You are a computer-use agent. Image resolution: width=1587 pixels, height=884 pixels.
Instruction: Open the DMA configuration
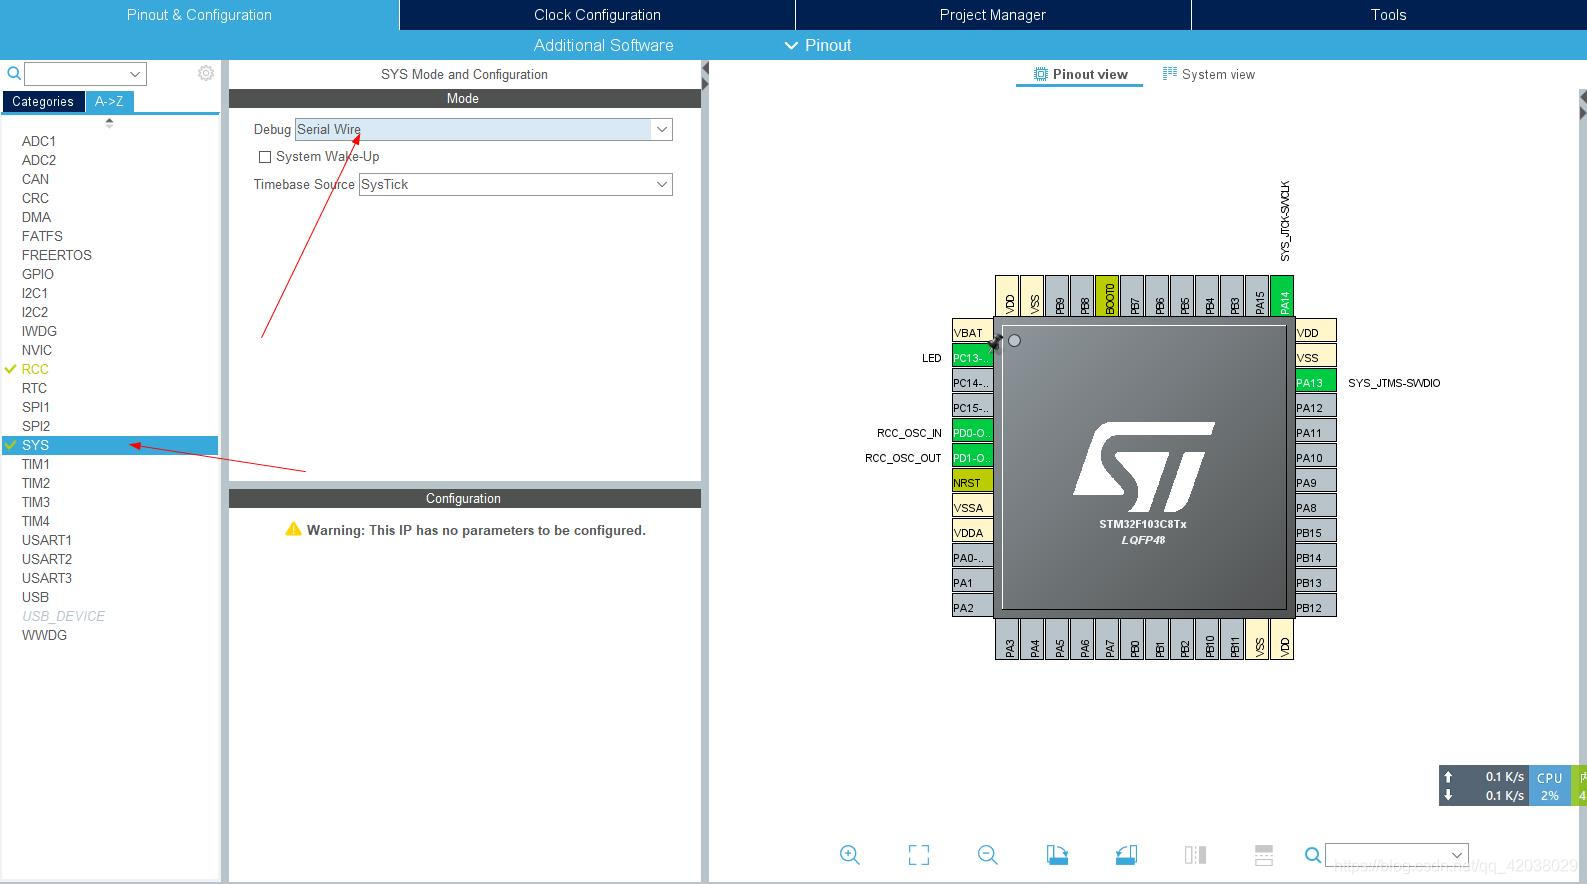(36, 217)
